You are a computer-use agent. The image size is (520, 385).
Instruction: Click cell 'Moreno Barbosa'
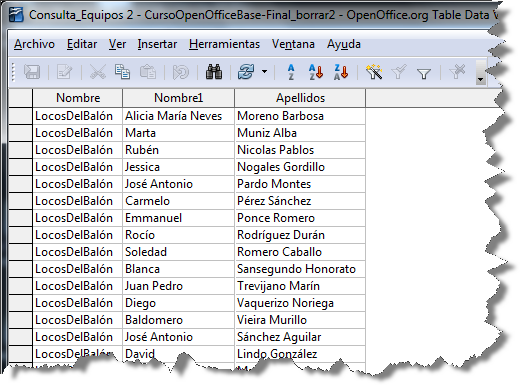300,116
